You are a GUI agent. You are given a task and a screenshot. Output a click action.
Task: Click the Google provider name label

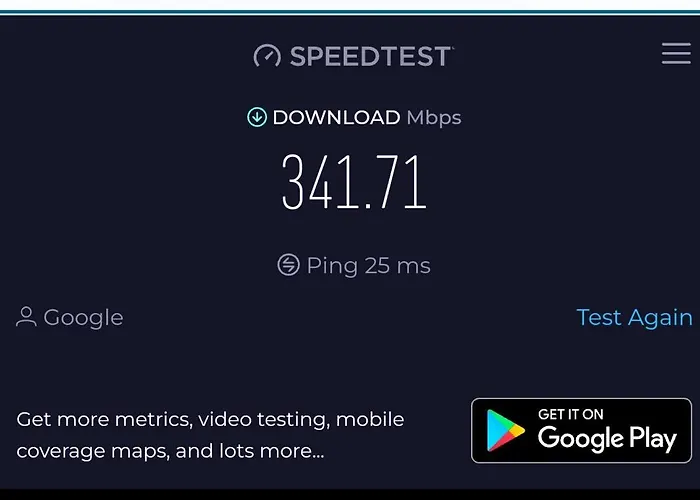(83, 318)
